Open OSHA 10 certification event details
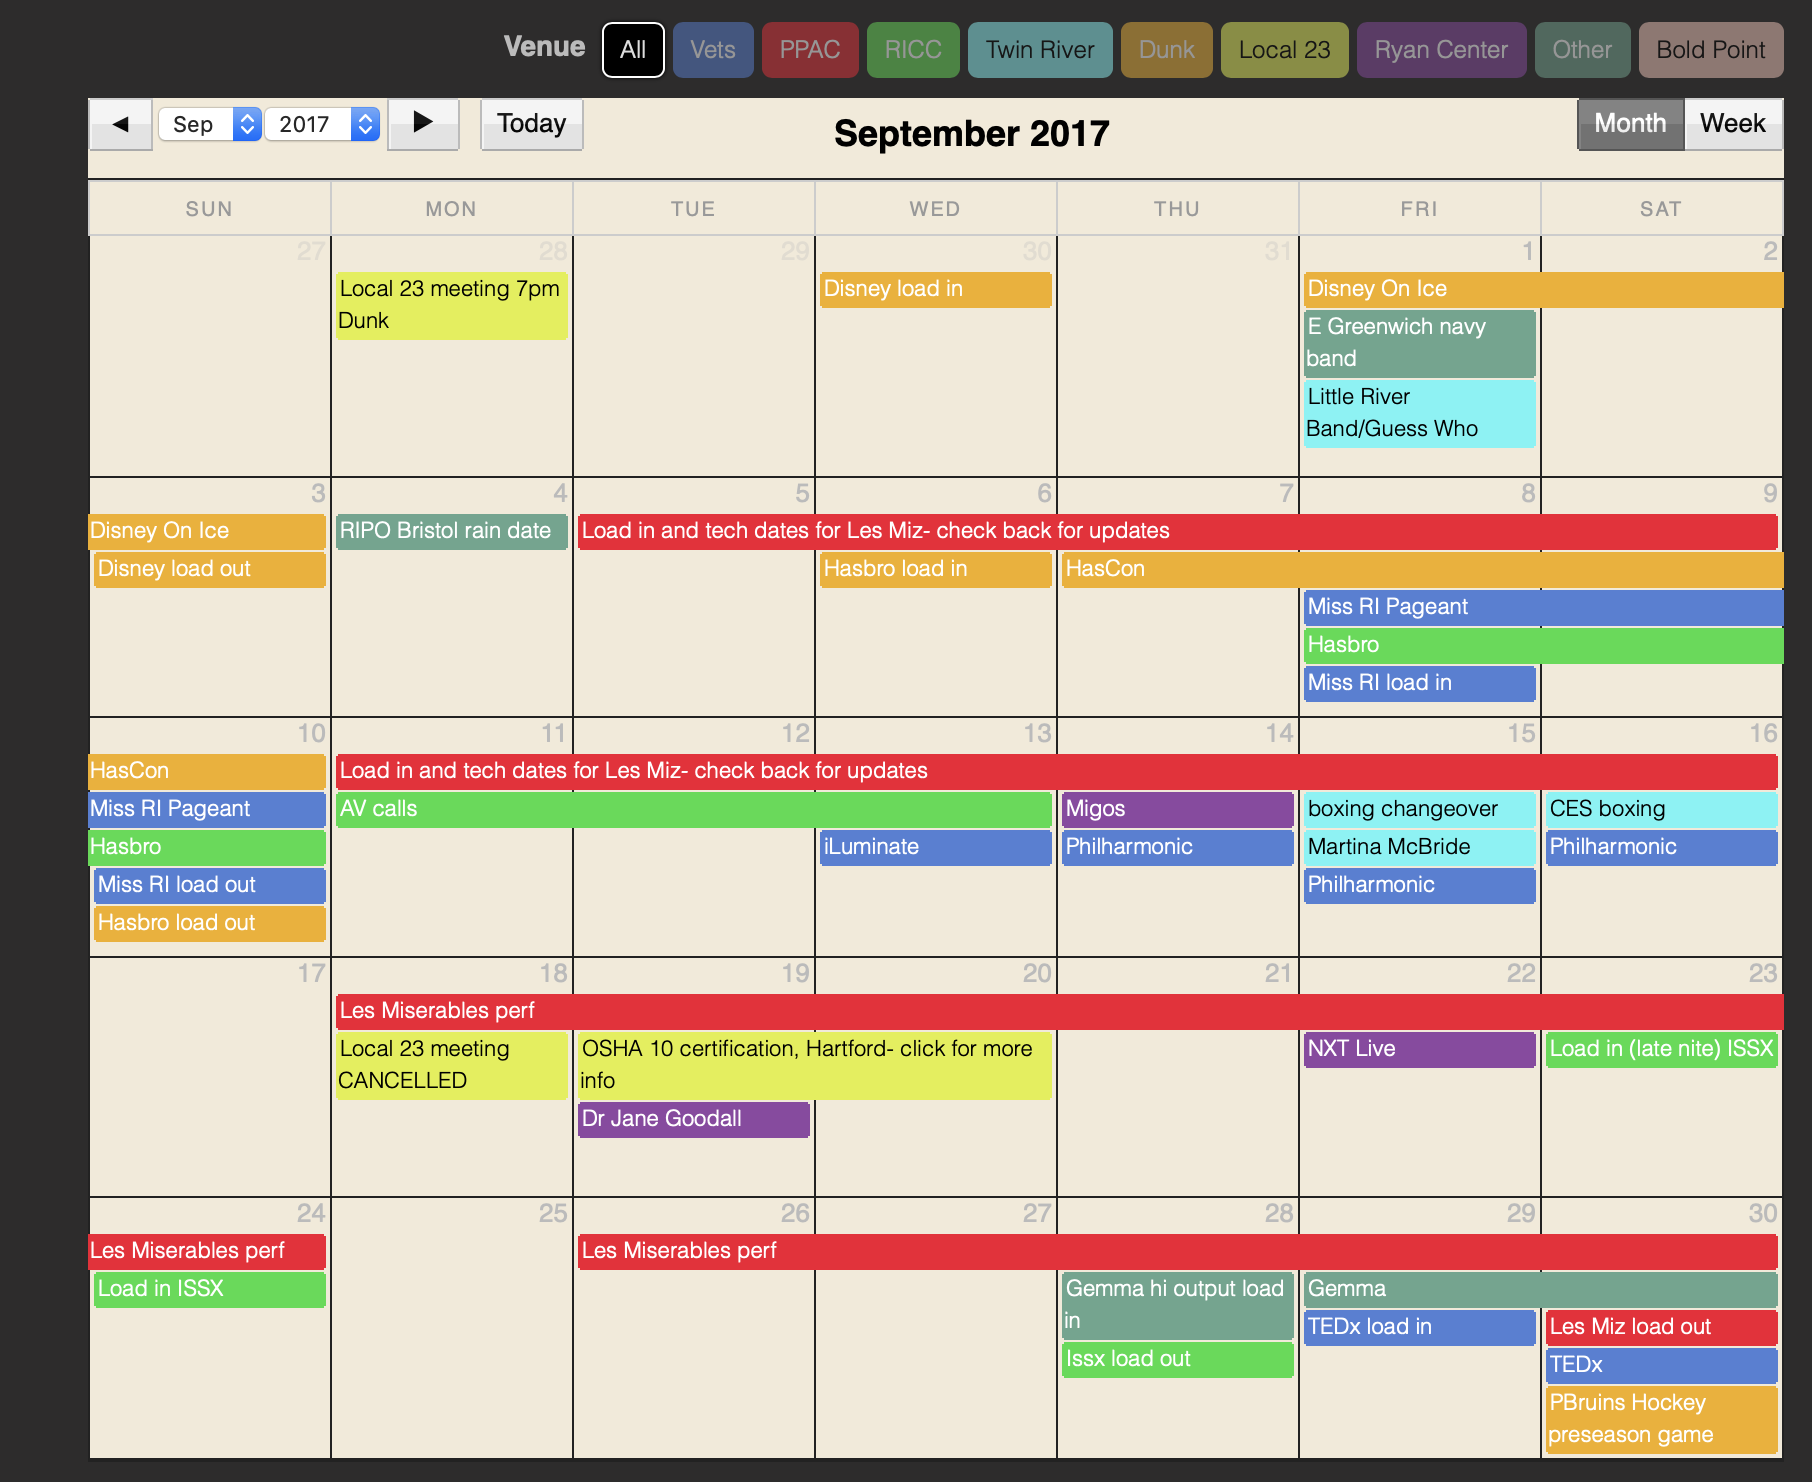1812x1482 pixels. click(814, 1064)
